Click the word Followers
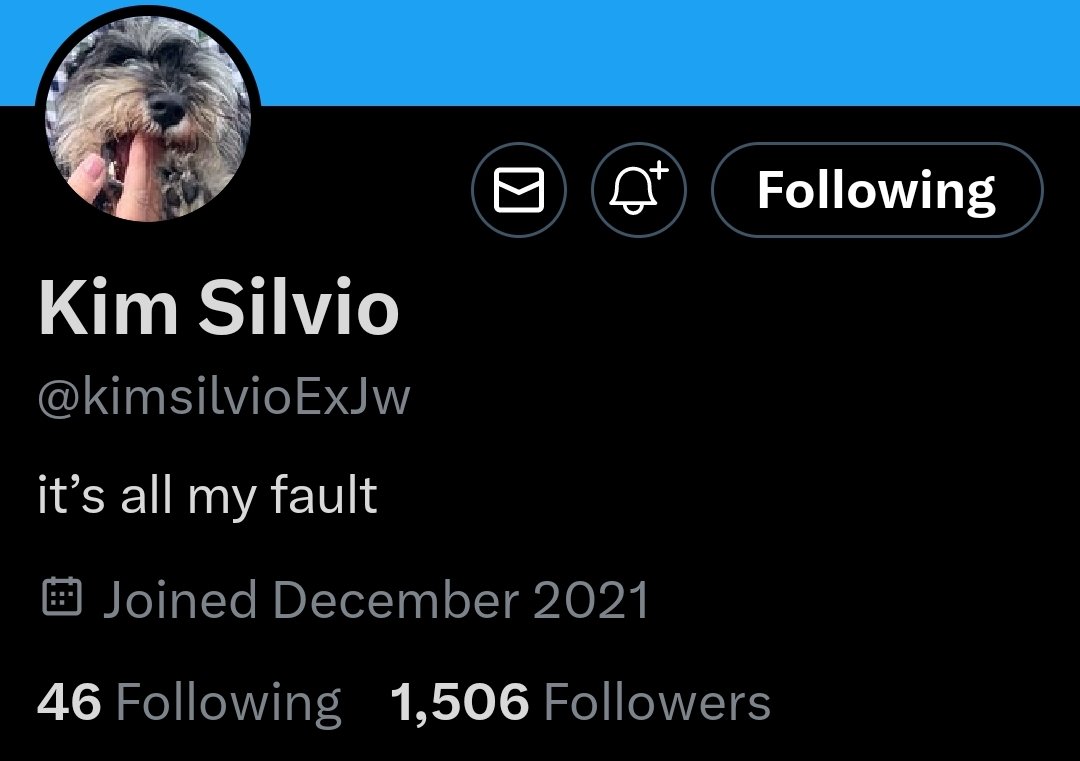1080x761 pixels. pos(658,702)
